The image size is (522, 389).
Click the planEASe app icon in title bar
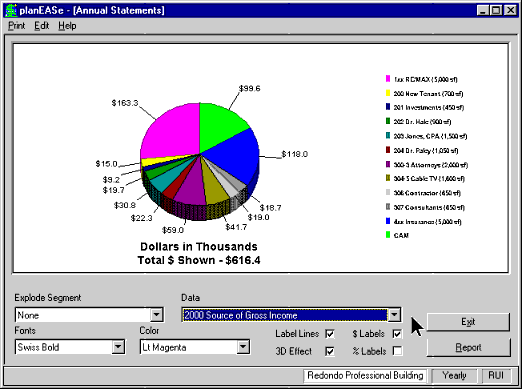(x=11, y=10)
